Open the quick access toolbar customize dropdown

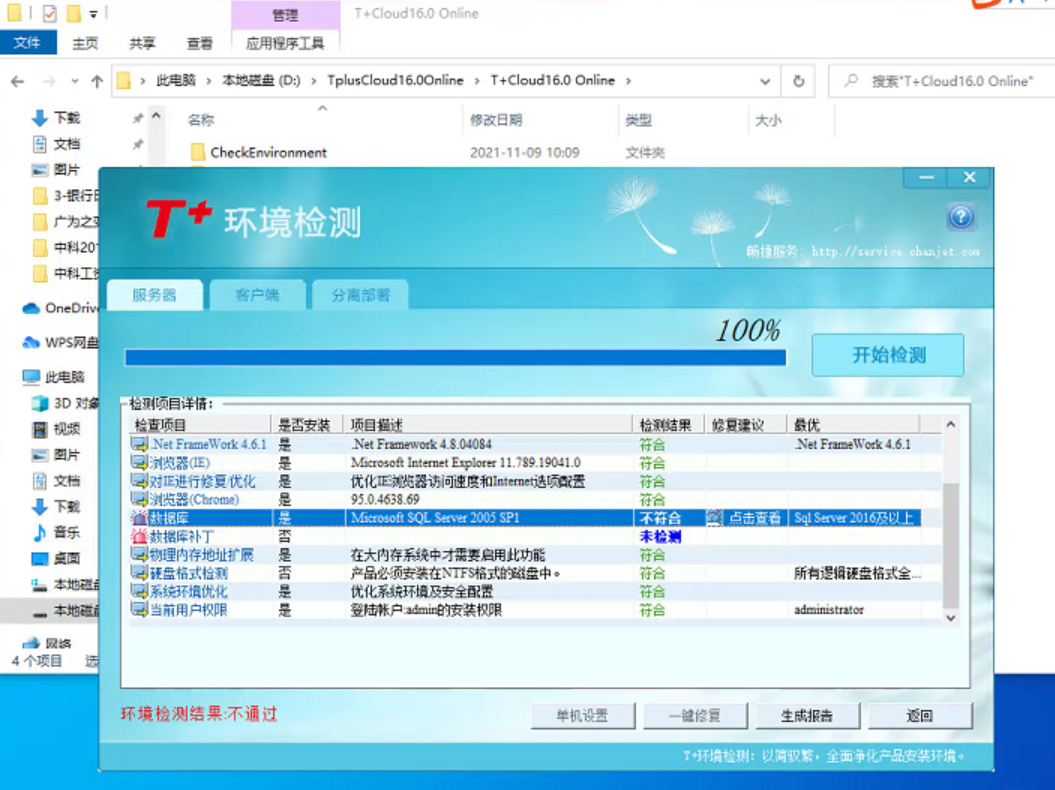94,13
